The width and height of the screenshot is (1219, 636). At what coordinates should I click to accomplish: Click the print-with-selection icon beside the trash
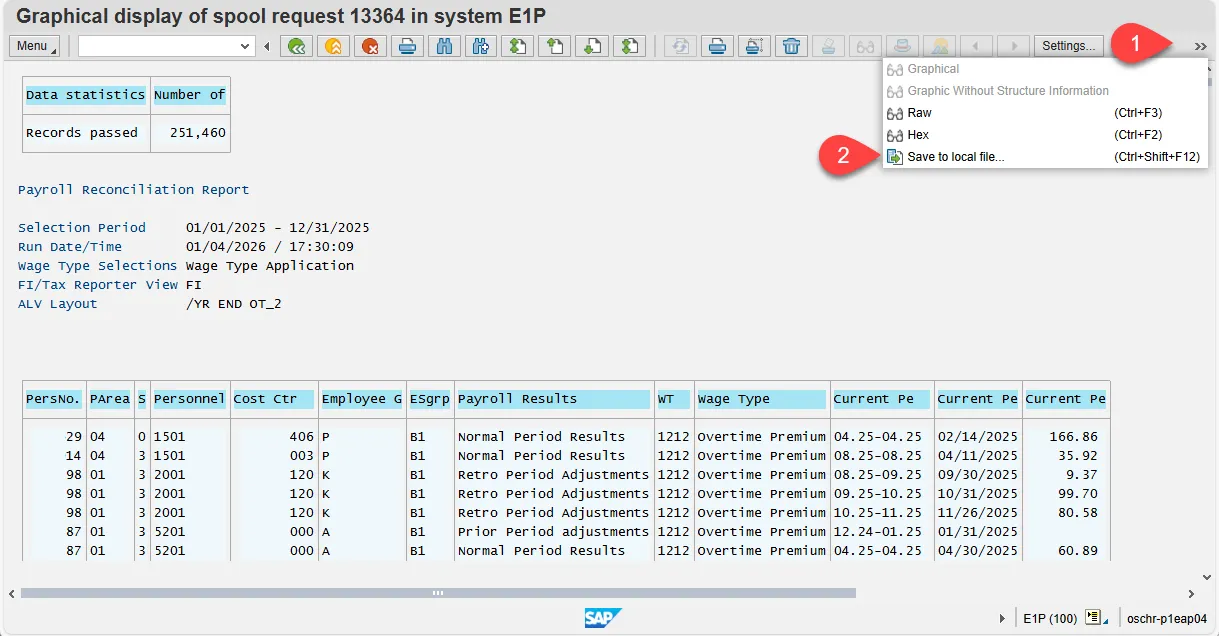(x=754, y=46)
